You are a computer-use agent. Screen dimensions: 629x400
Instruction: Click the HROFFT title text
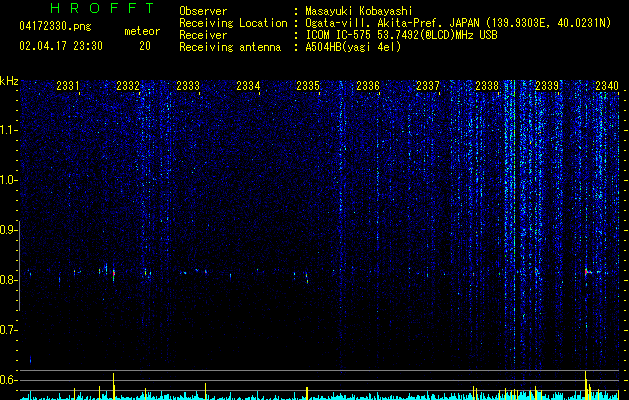(x=103, y=8)
